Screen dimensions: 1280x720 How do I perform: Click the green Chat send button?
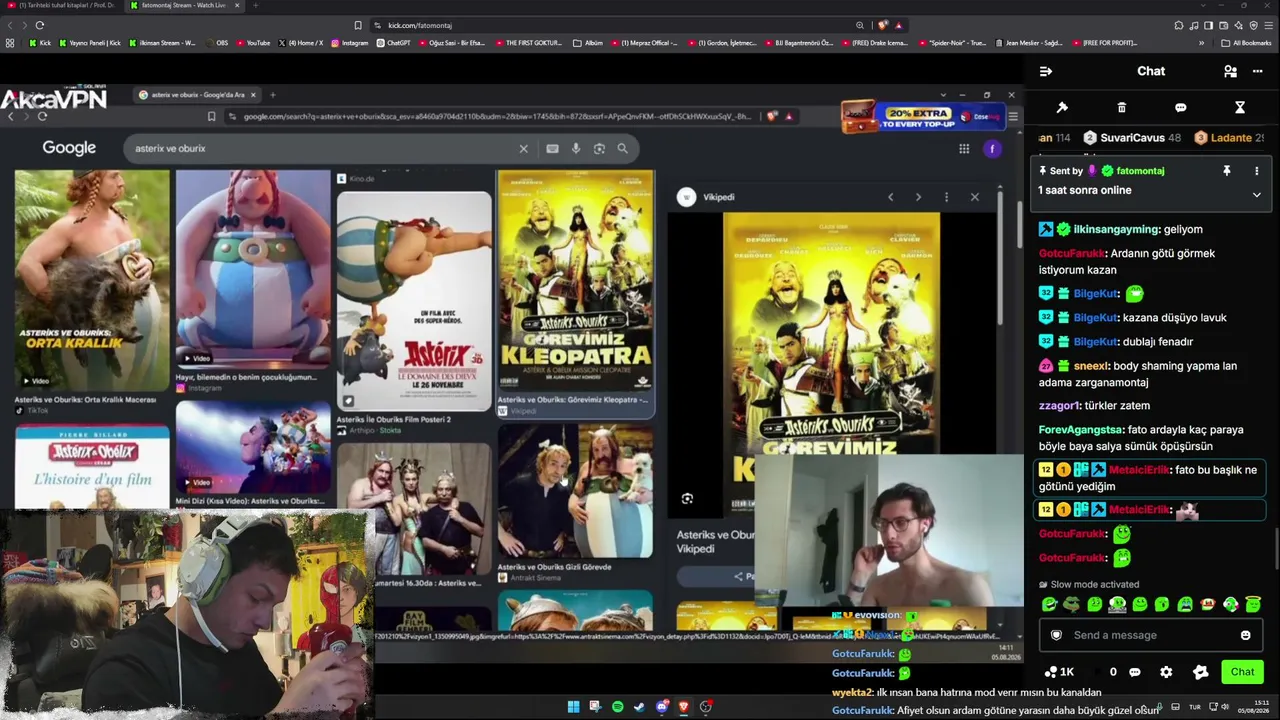1242,672
